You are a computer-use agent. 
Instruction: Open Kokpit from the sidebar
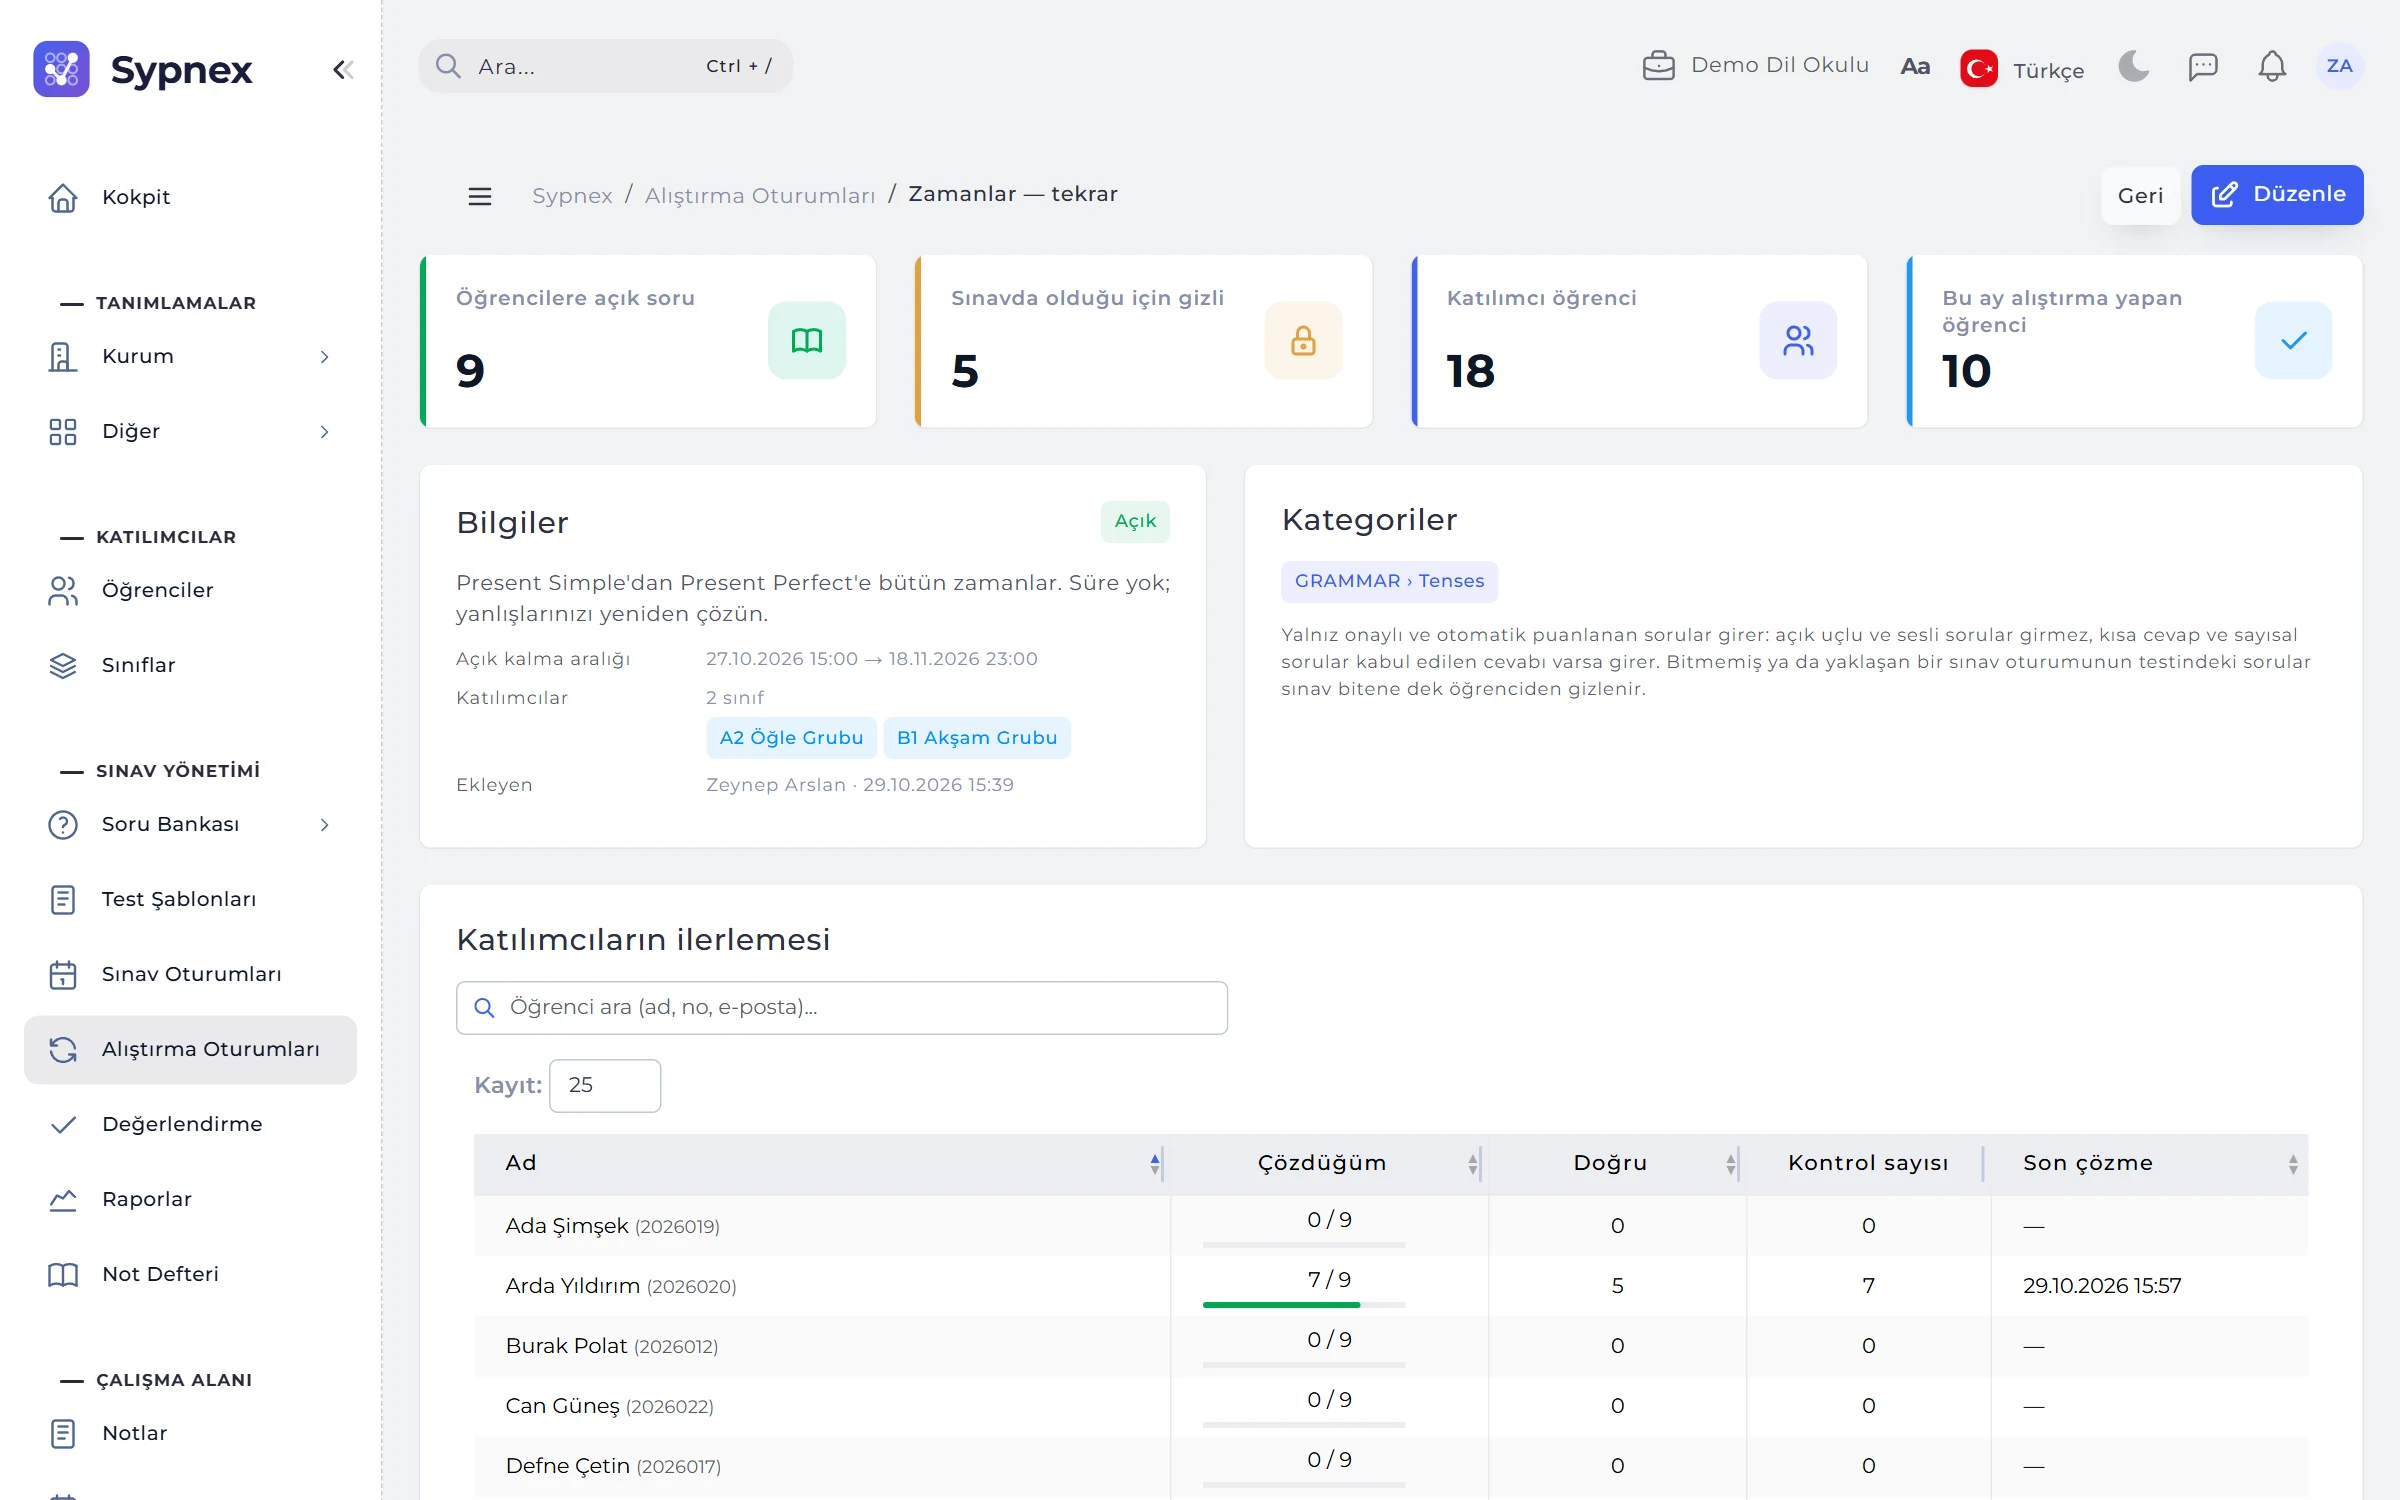click(190, 197)
